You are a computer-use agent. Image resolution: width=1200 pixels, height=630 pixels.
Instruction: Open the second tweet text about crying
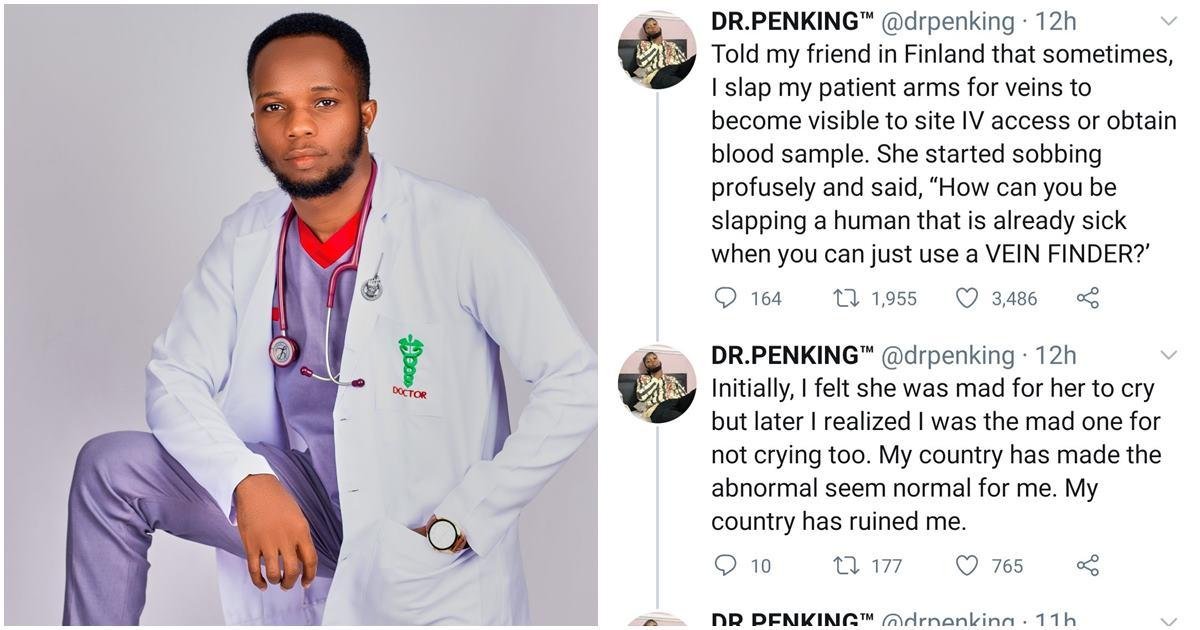pyautogui.click(x=935, y=455)
